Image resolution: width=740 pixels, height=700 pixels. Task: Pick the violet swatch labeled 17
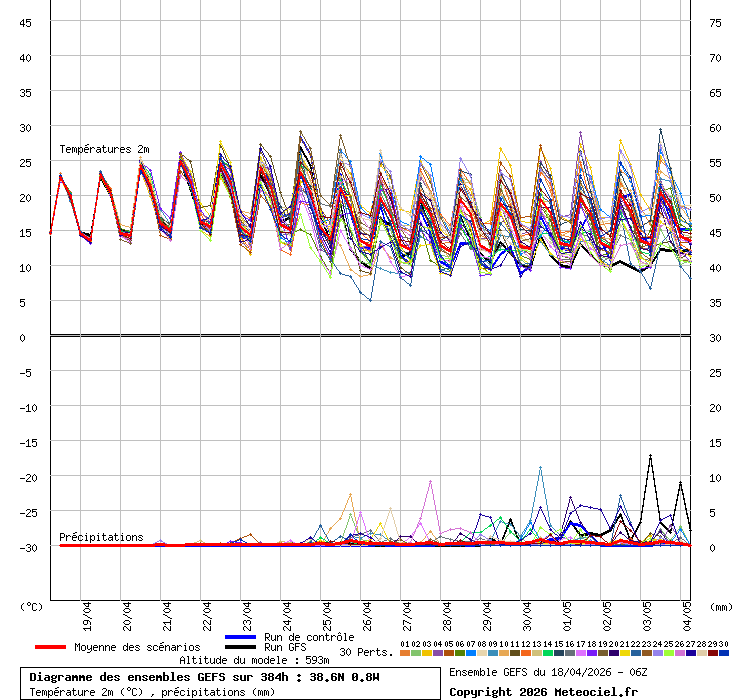pos(580,653)
